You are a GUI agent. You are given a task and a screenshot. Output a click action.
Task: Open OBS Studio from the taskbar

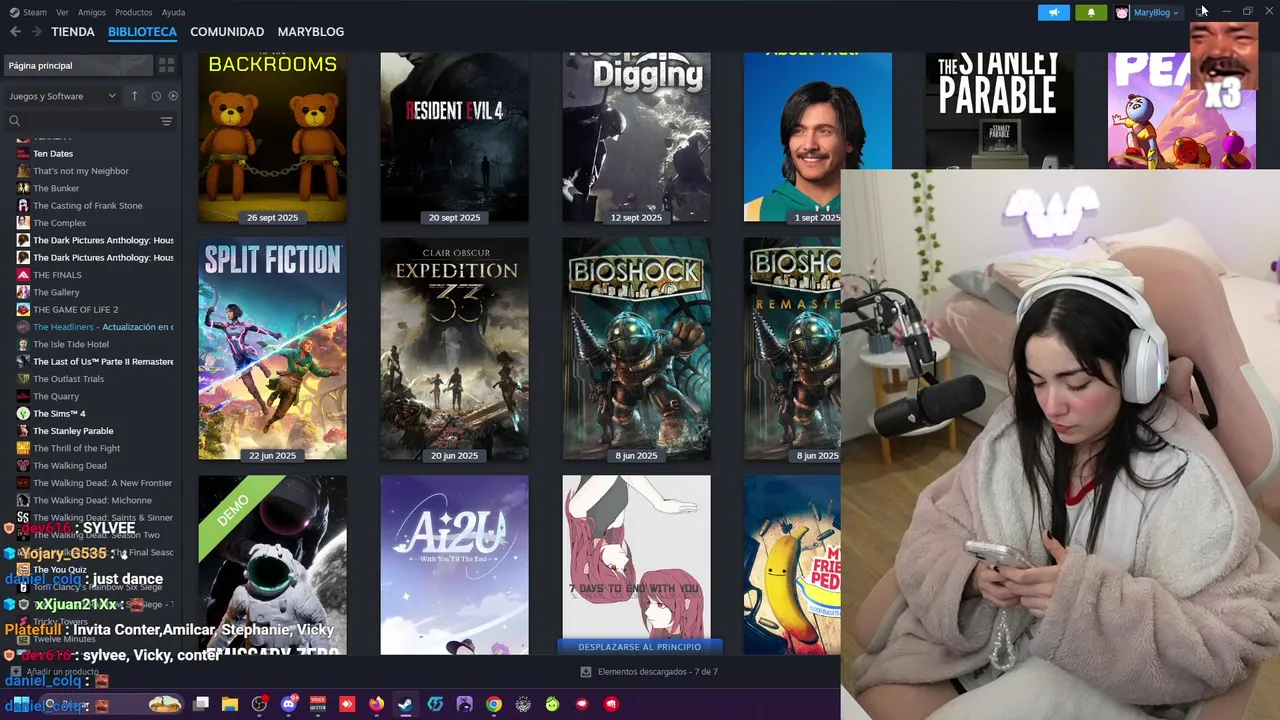(x=260, y=704)
